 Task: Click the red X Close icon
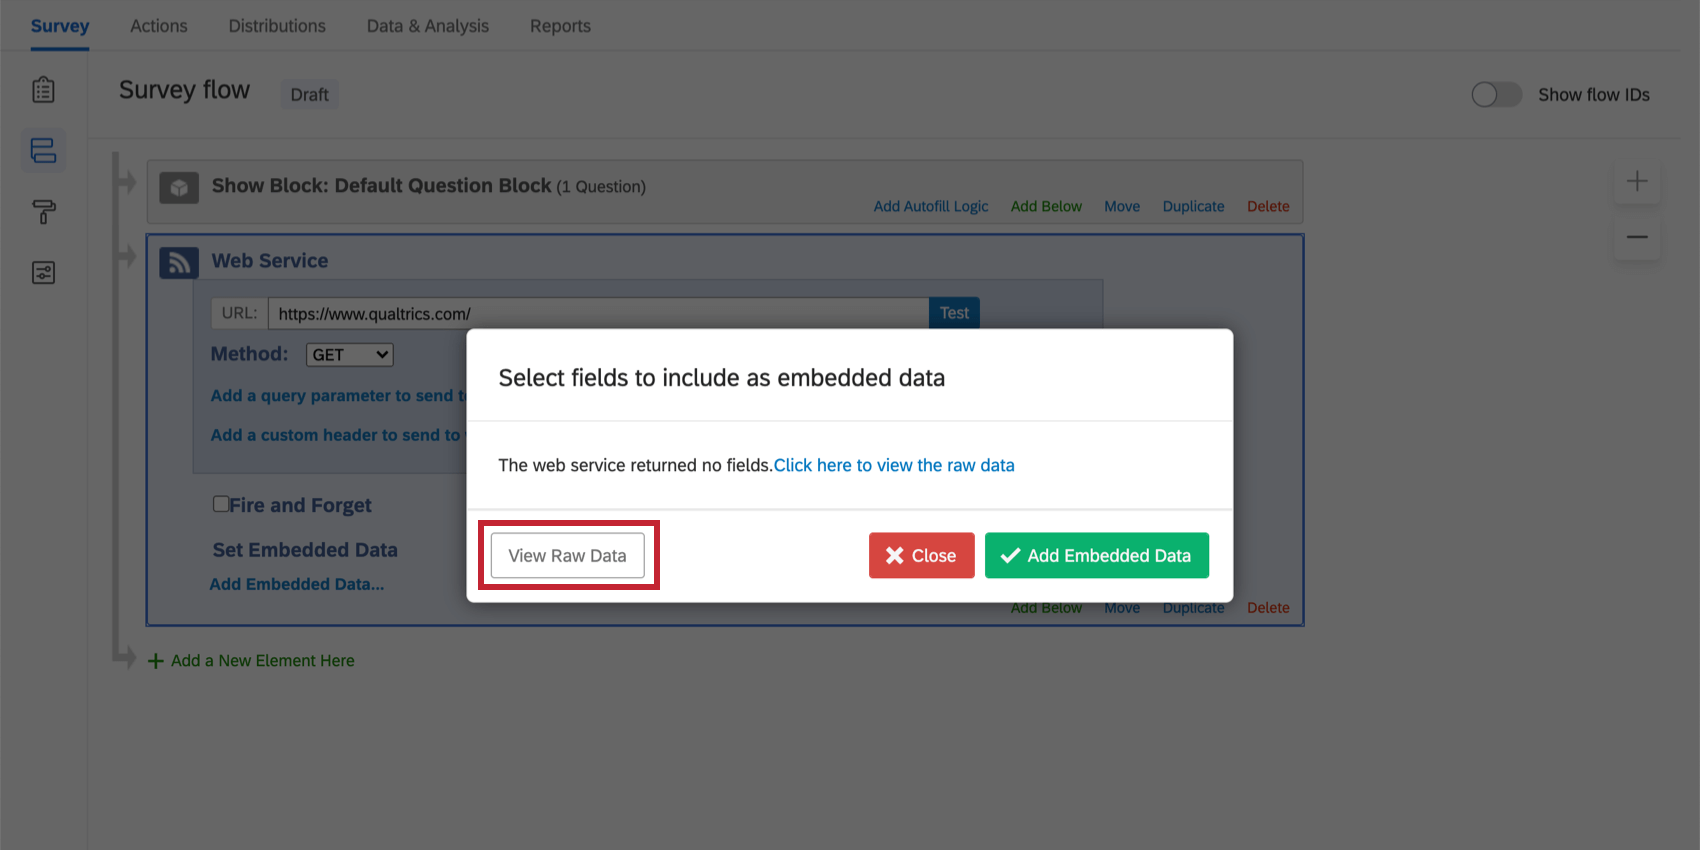point(897,555)
